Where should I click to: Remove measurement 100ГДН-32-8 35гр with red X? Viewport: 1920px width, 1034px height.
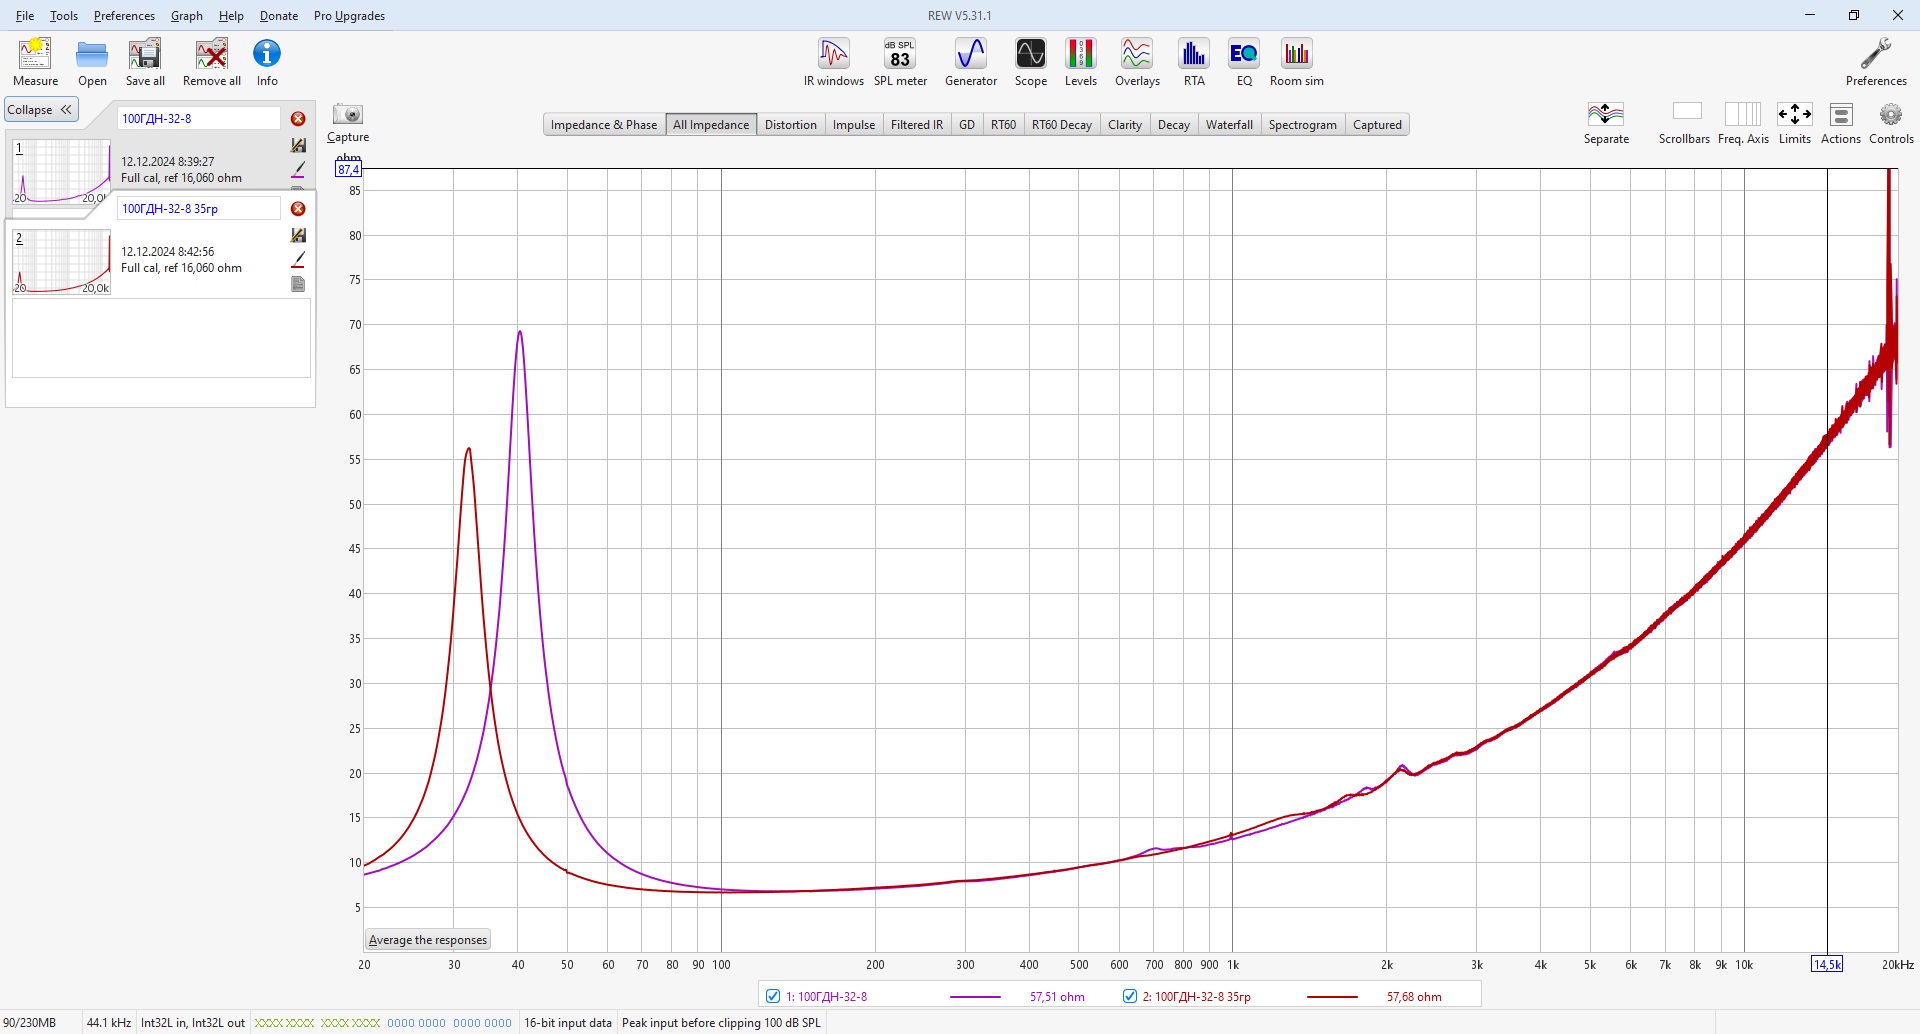click(x=298, y=209)
